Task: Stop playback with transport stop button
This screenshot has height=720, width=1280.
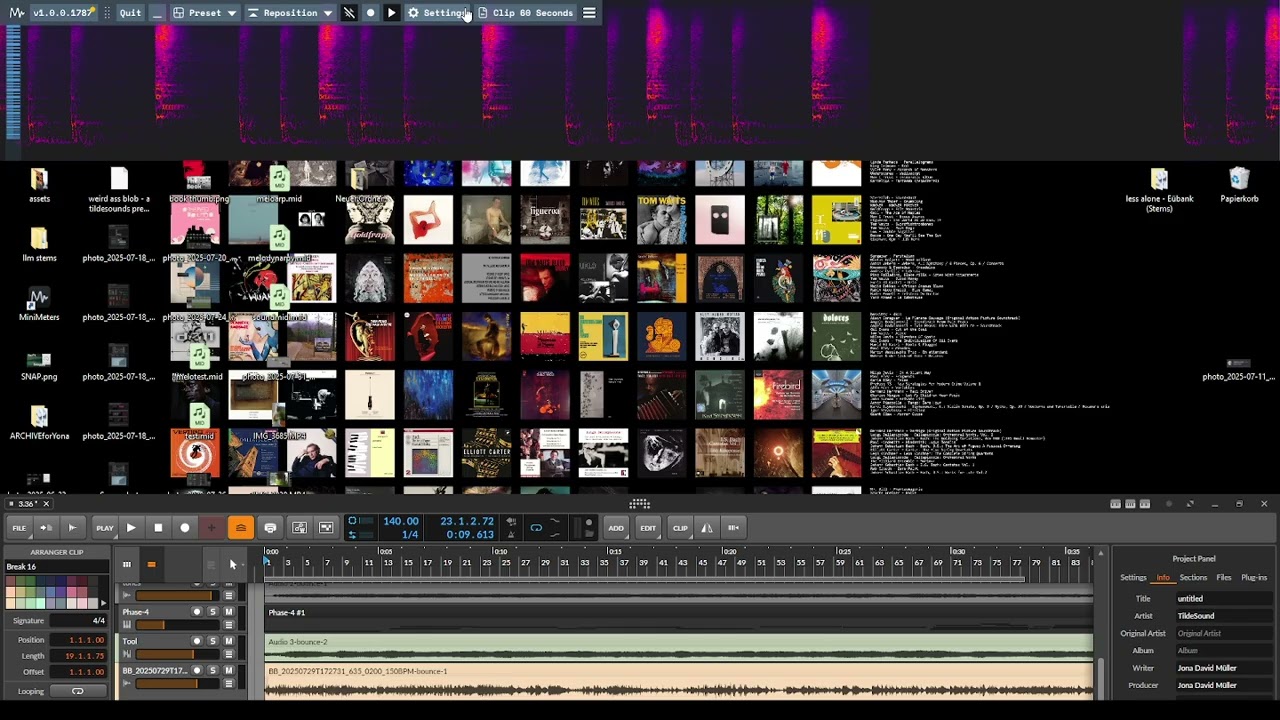Action: [158, 528]
